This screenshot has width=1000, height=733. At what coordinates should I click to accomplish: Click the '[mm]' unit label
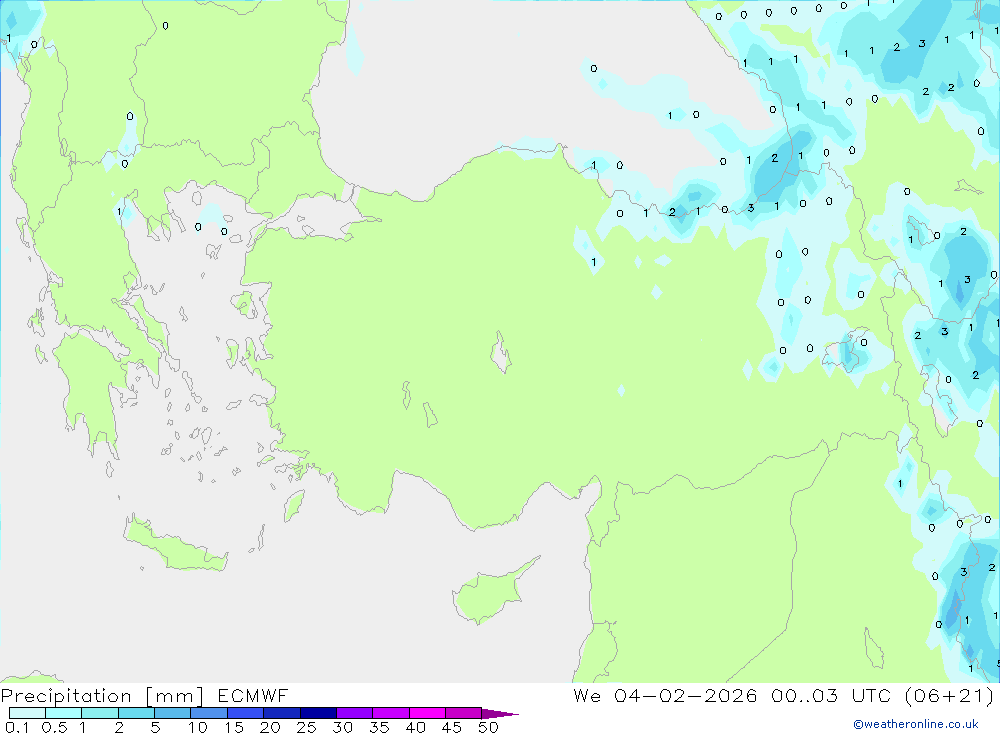[175, 696]
